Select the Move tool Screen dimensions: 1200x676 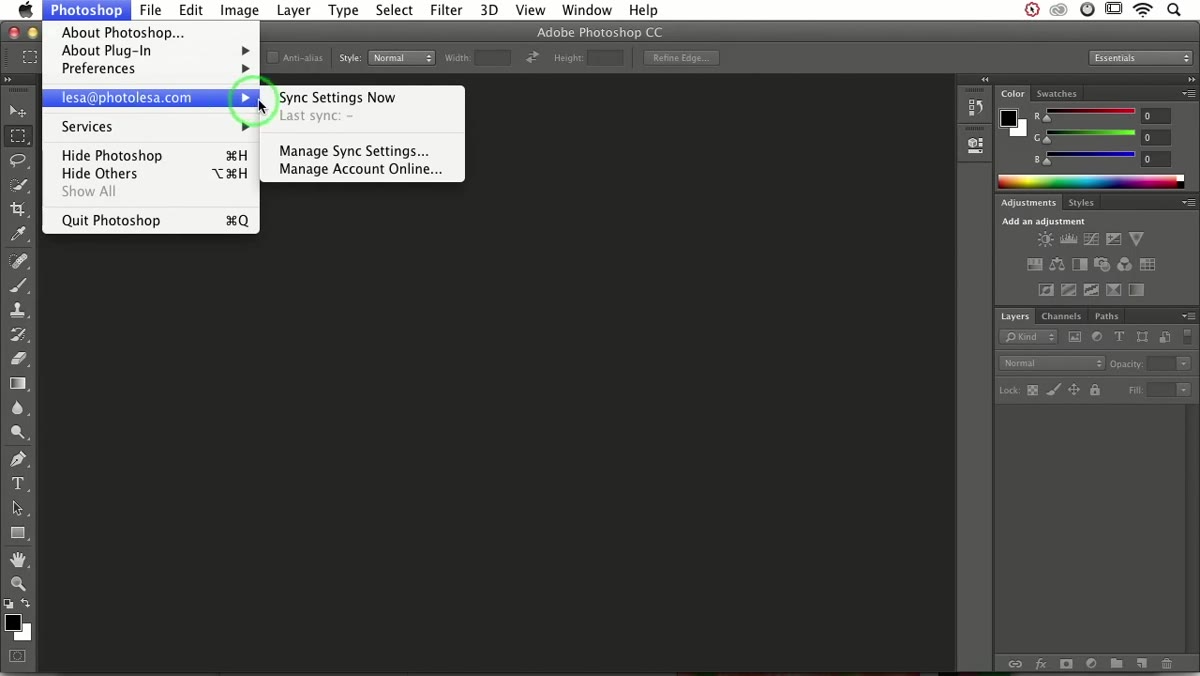18,111
